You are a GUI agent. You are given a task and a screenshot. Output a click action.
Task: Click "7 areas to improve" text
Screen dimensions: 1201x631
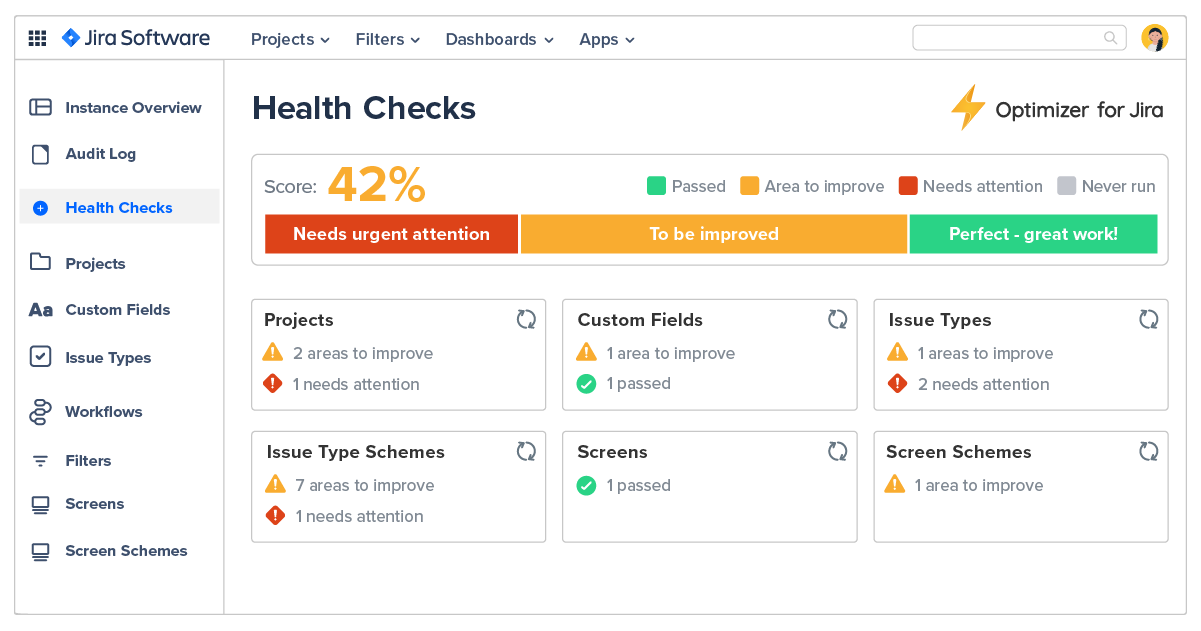[365, 485]
